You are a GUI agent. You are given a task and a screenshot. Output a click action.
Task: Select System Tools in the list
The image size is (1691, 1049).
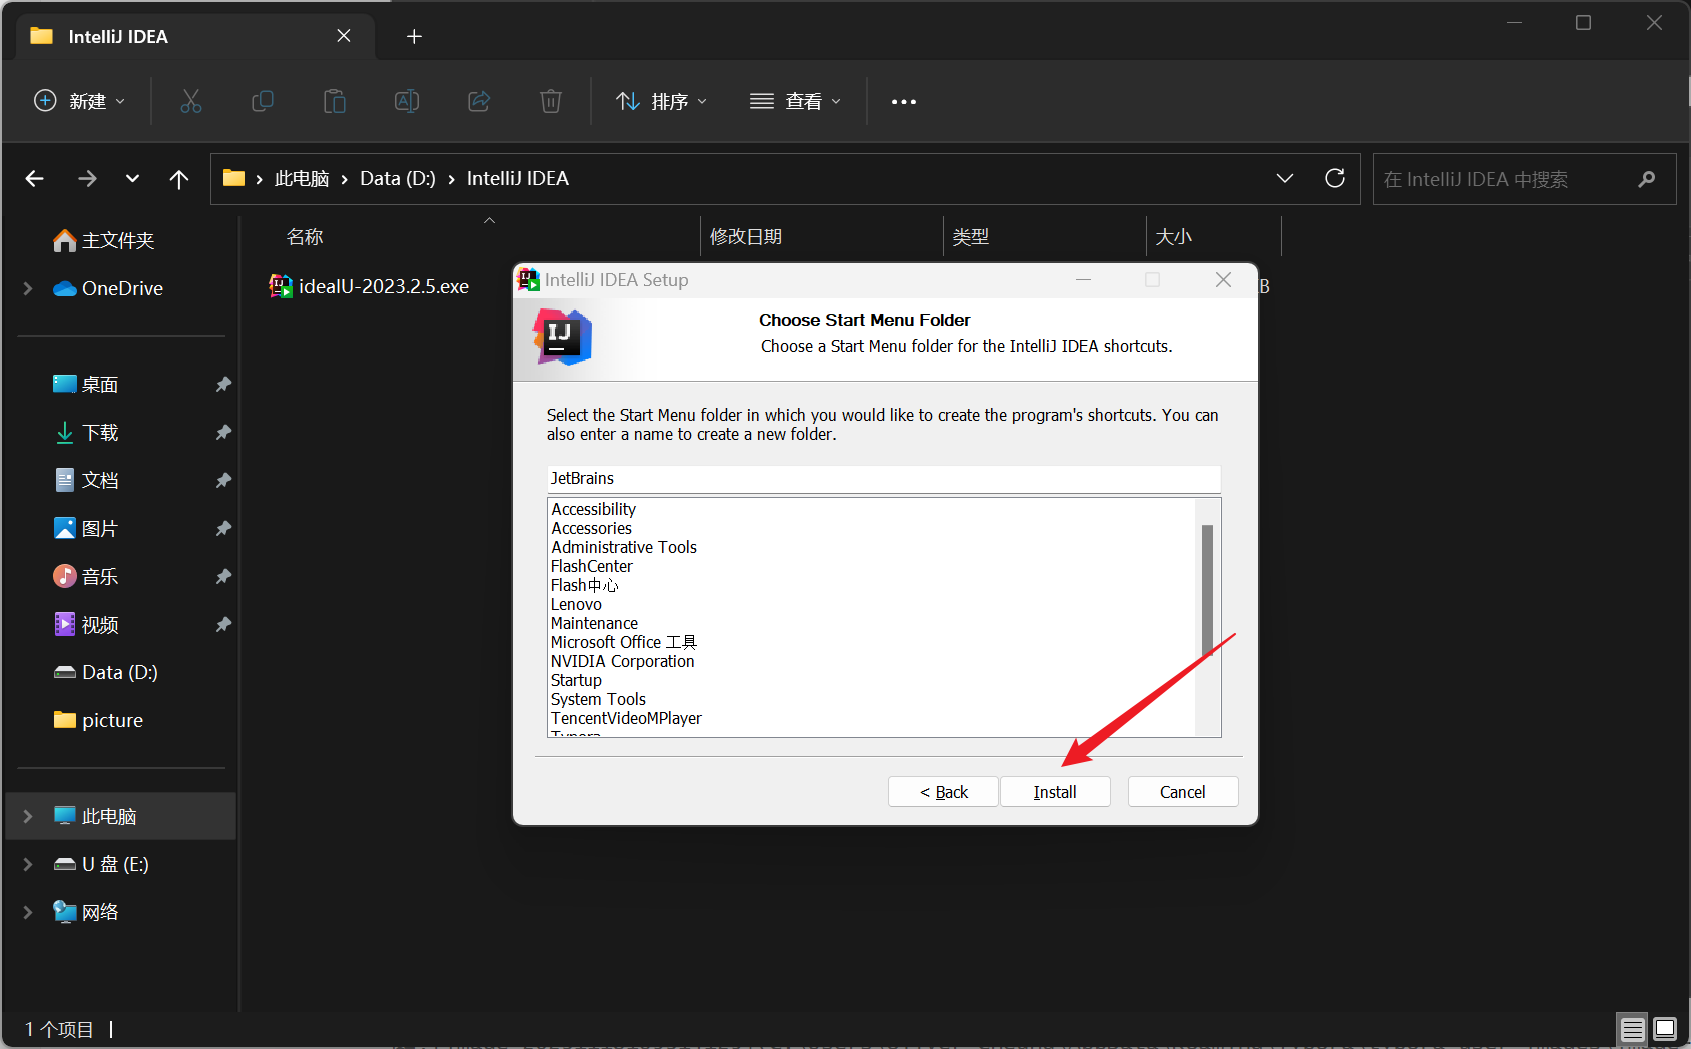point(598,699)
